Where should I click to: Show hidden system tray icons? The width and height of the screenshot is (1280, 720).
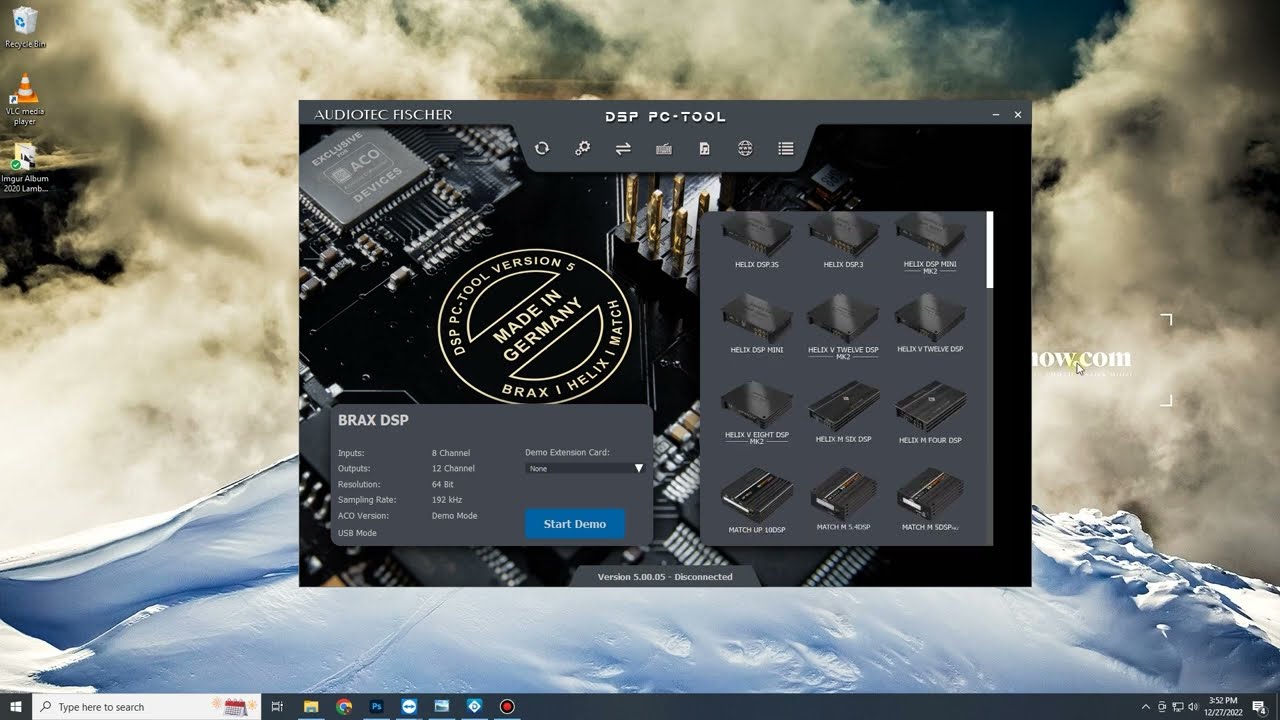pos(1146,707)
